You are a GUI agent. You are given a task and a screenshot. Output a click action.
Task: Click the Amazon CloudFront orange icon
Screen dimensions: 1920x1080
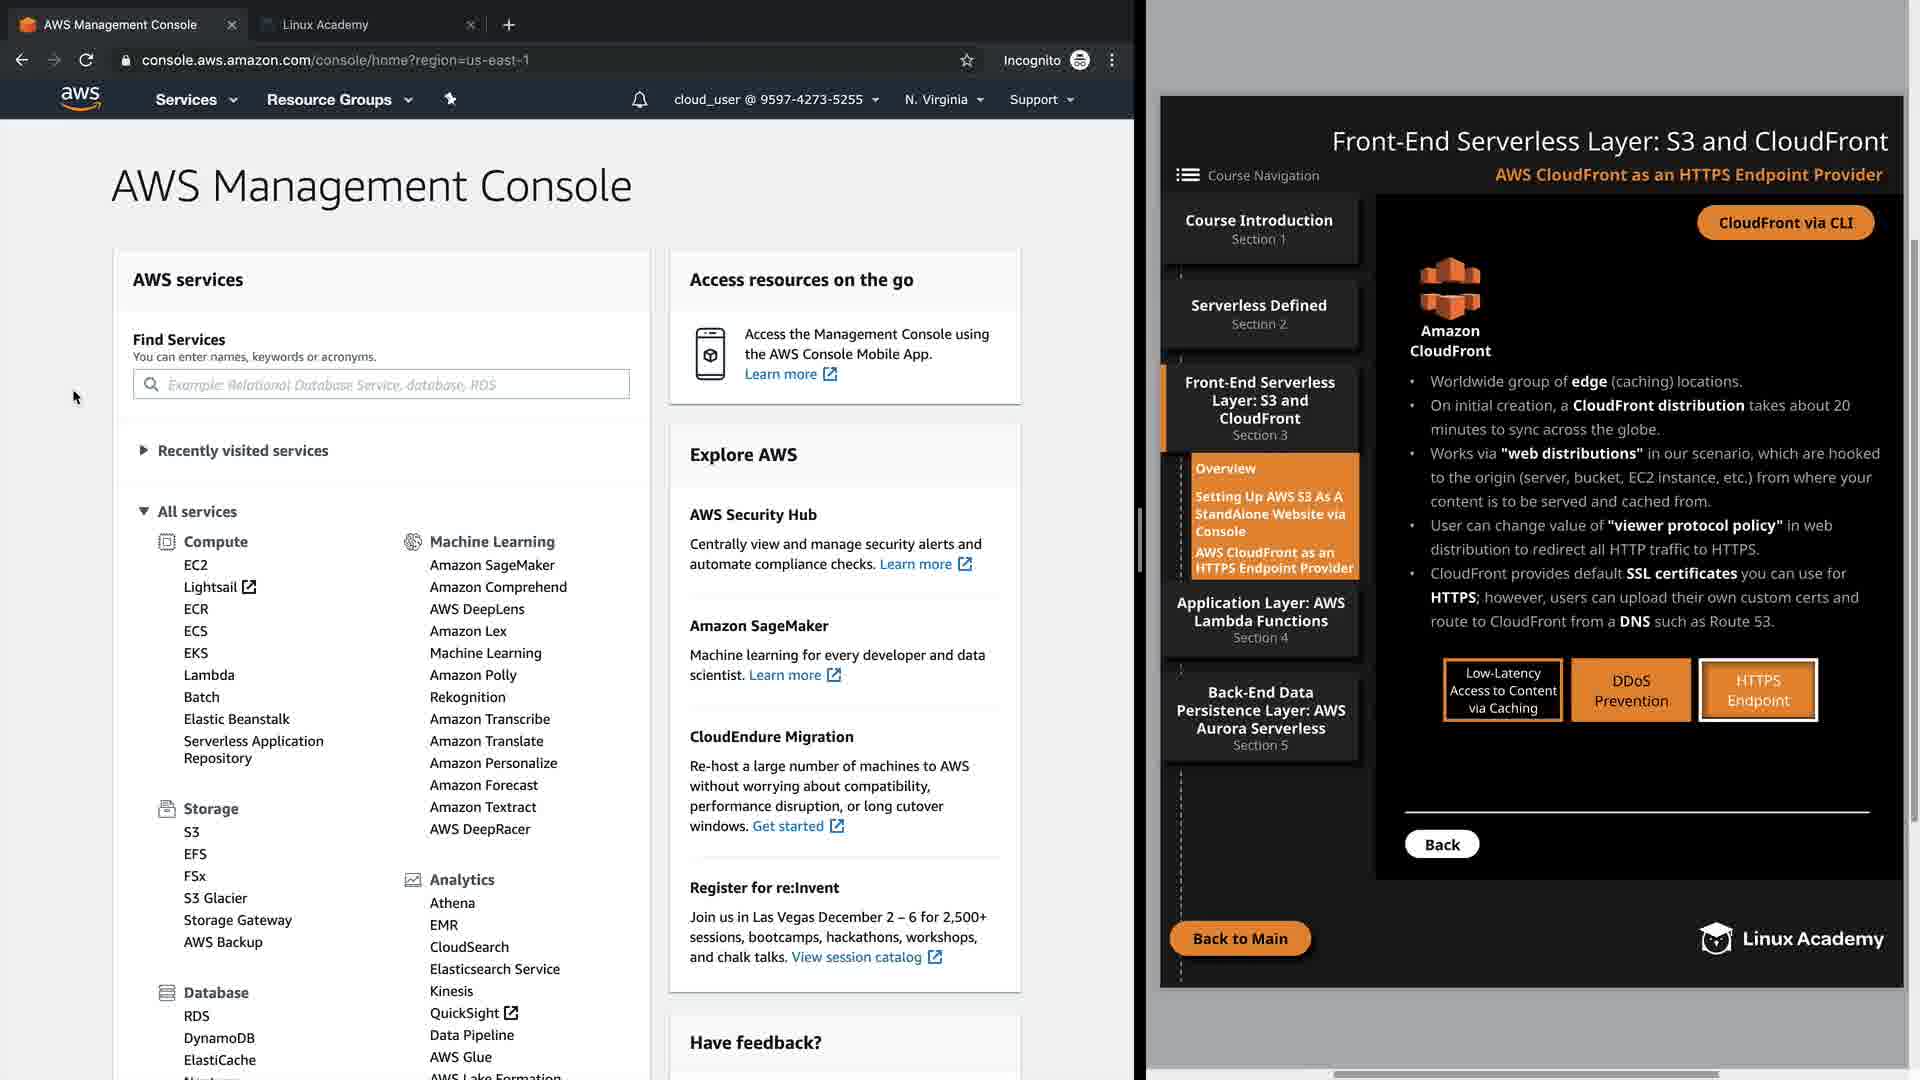[x=1450, y=289]
